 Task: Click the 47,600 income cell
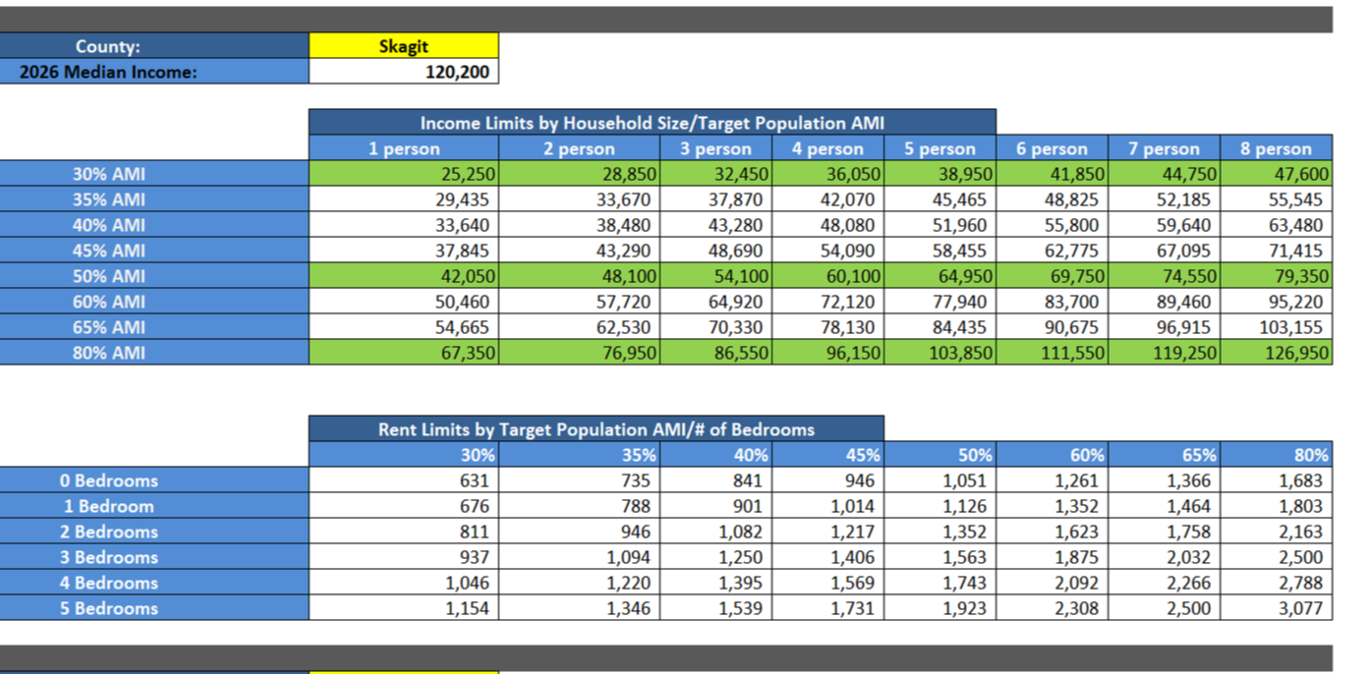(x=1276, y=174)
